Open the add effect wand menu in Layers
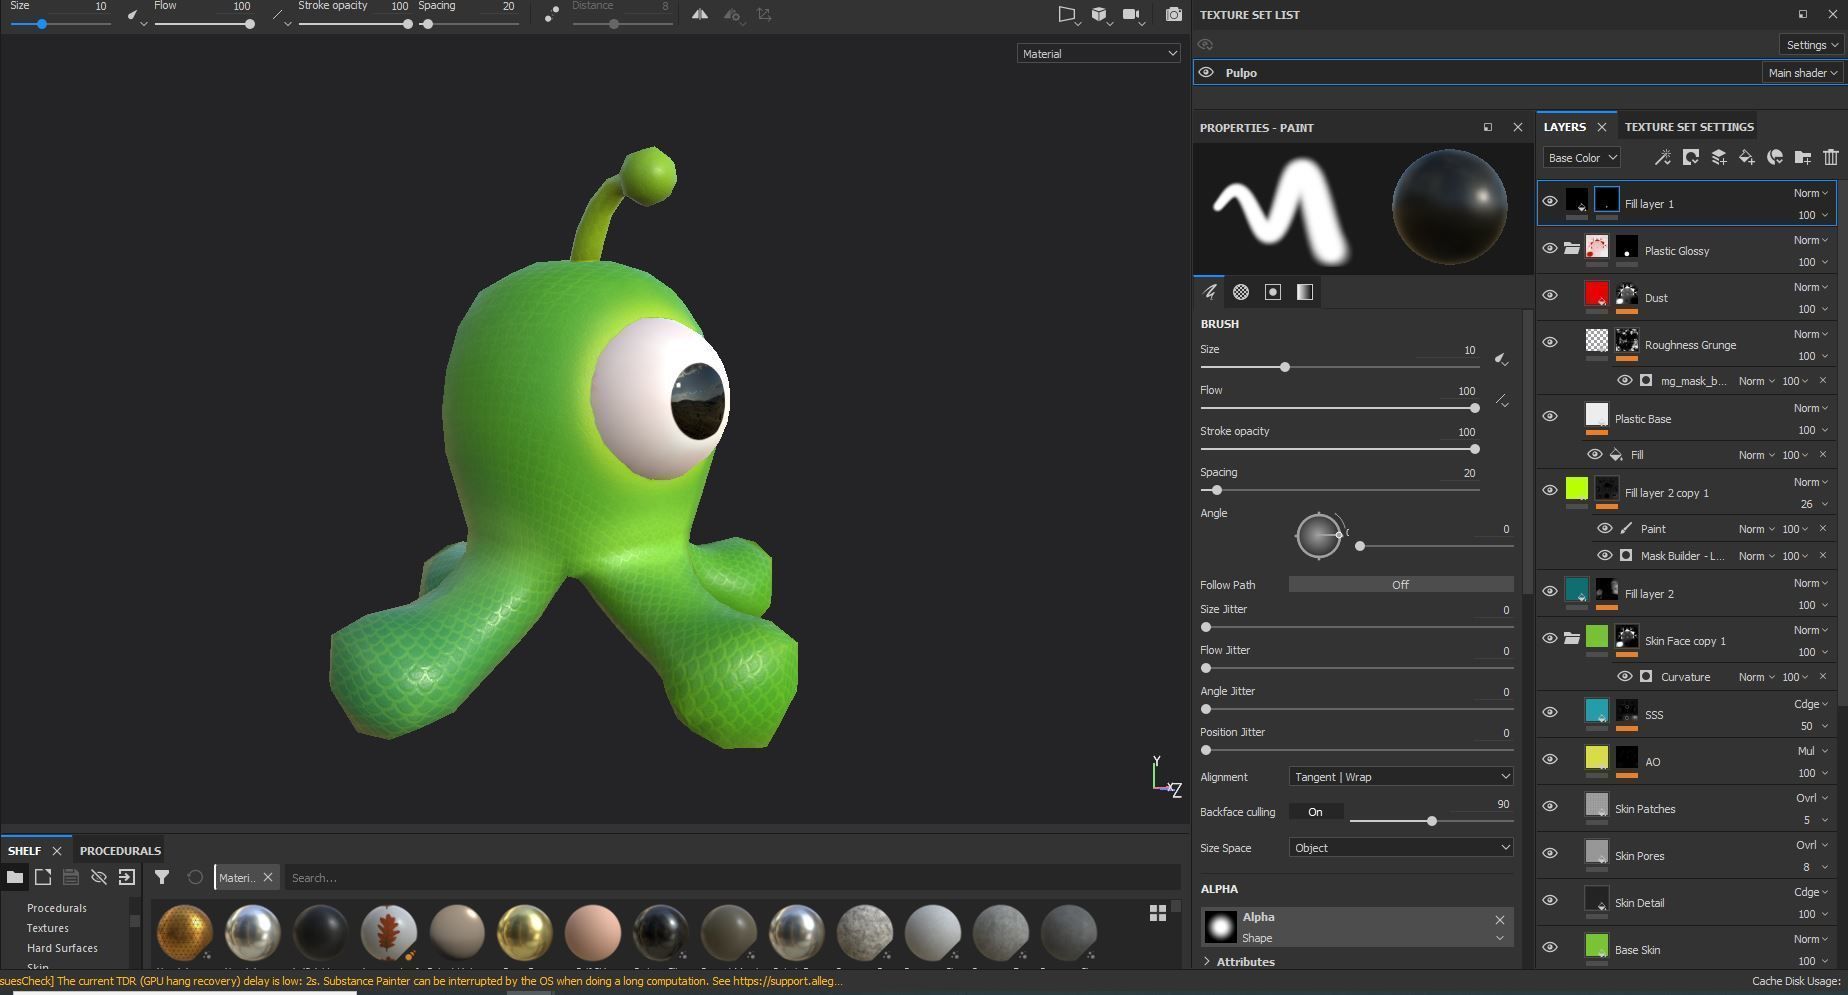Image resolution: width=1848 pixels, height=995 pixels. [1662, 157]
